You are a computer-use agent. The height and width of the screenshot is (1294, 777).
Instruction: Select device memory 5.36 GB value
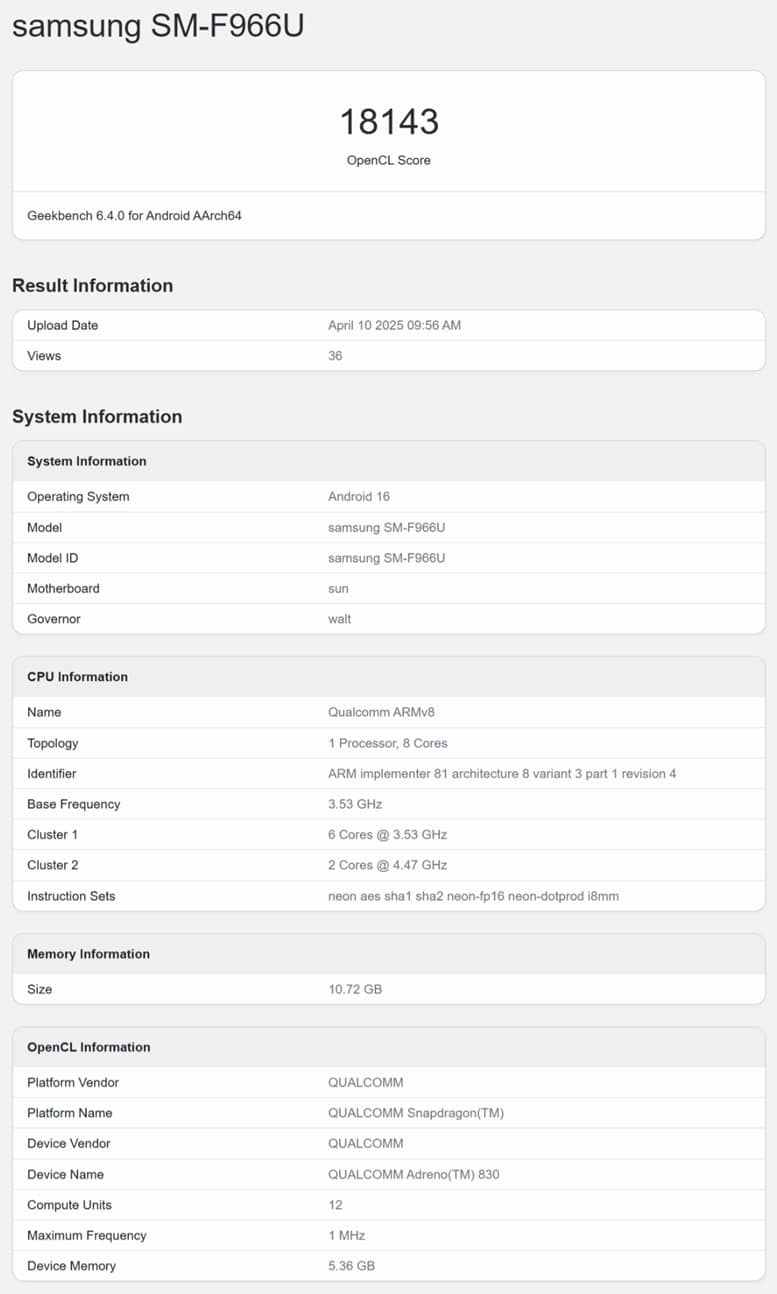(352, 1266)
